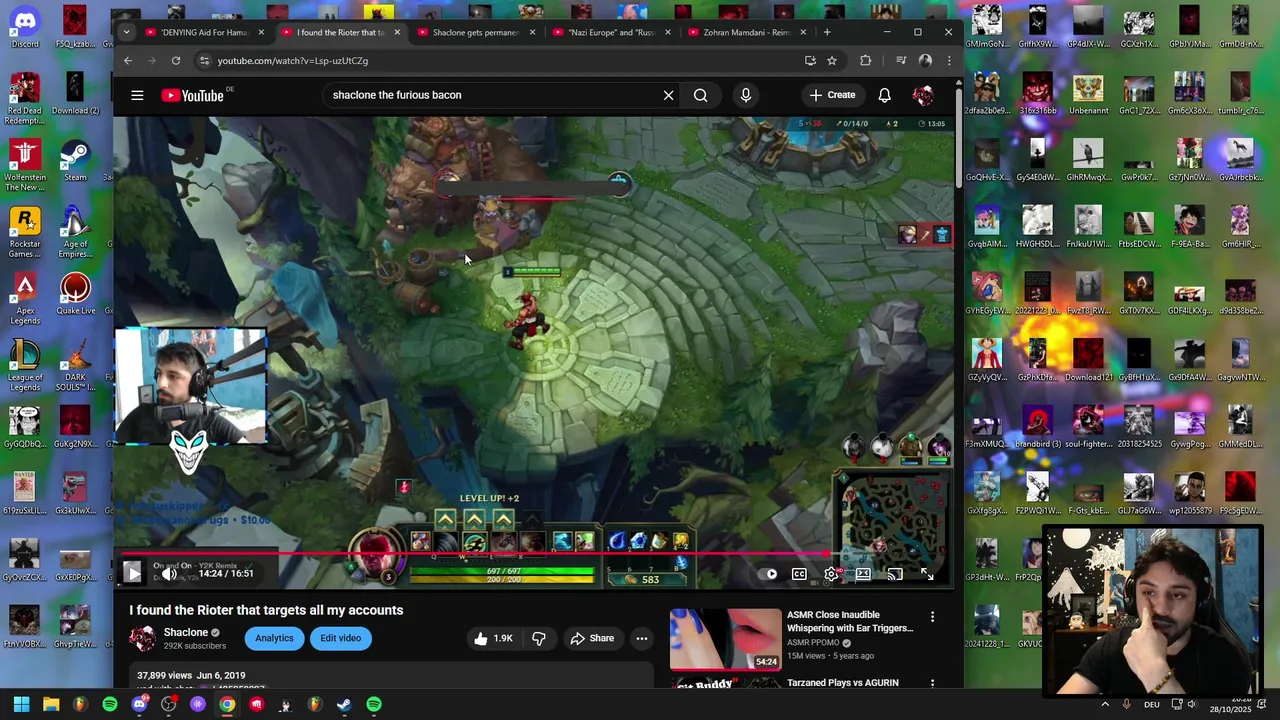Bookmark this page with the star
Screen dimensions: 1280x720
[831, 61]
